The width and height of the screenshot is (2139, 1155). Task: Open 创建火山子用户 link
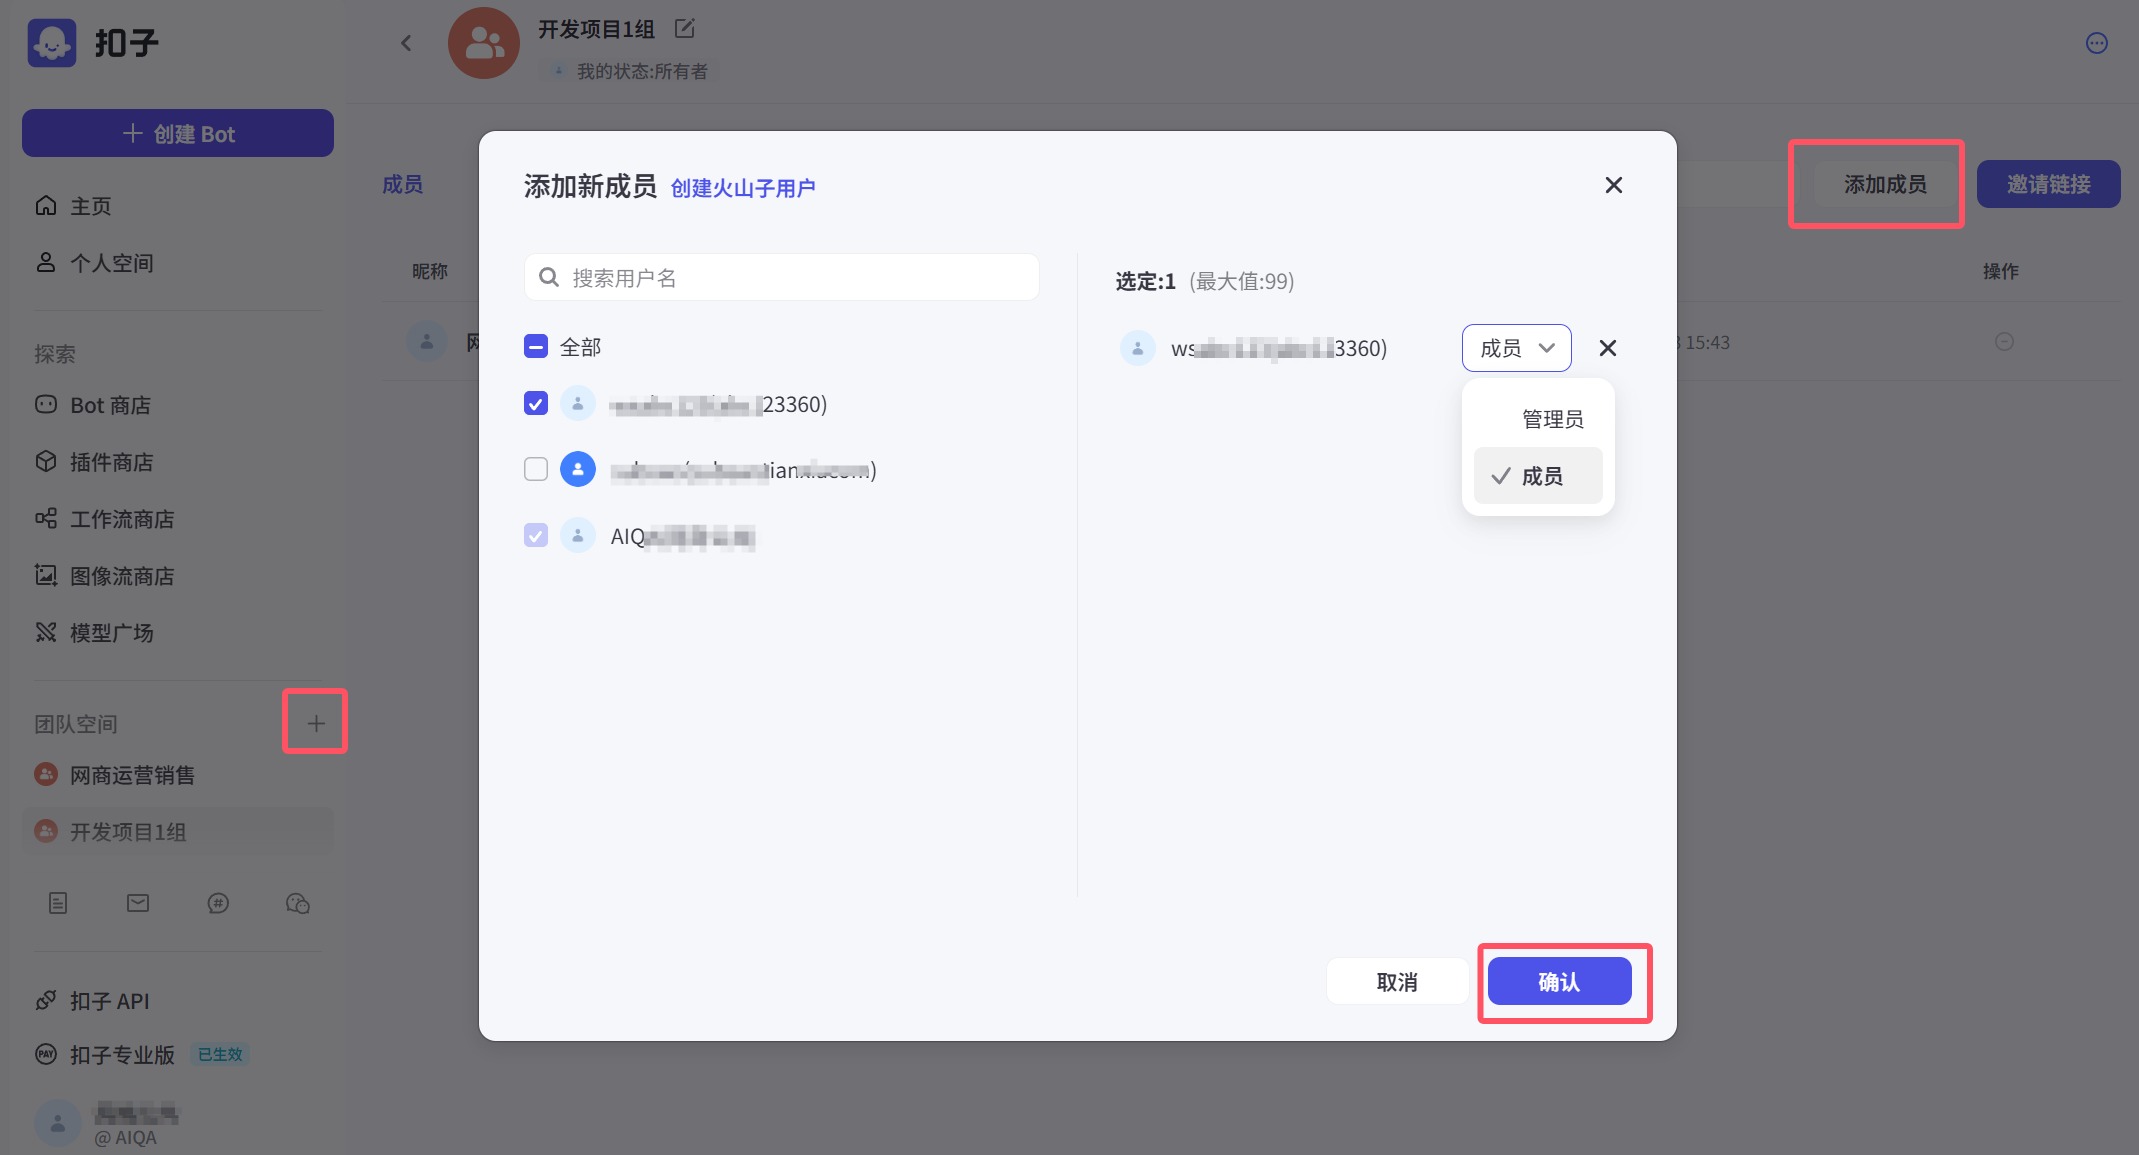[742, 188]
